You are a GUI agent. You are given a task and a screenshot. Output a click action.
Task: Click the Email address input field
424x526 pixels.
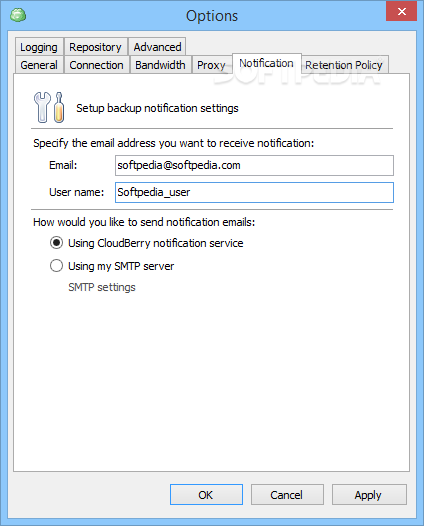pyautogui.click(x=254, y=165)
